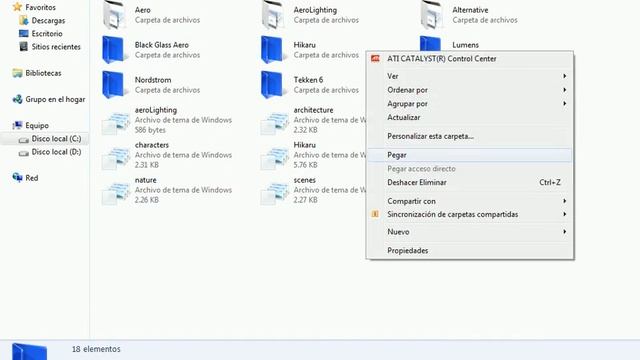Click Pegar acceso directo entry
Screen dimensions: 640x360
tap(470, 169)
